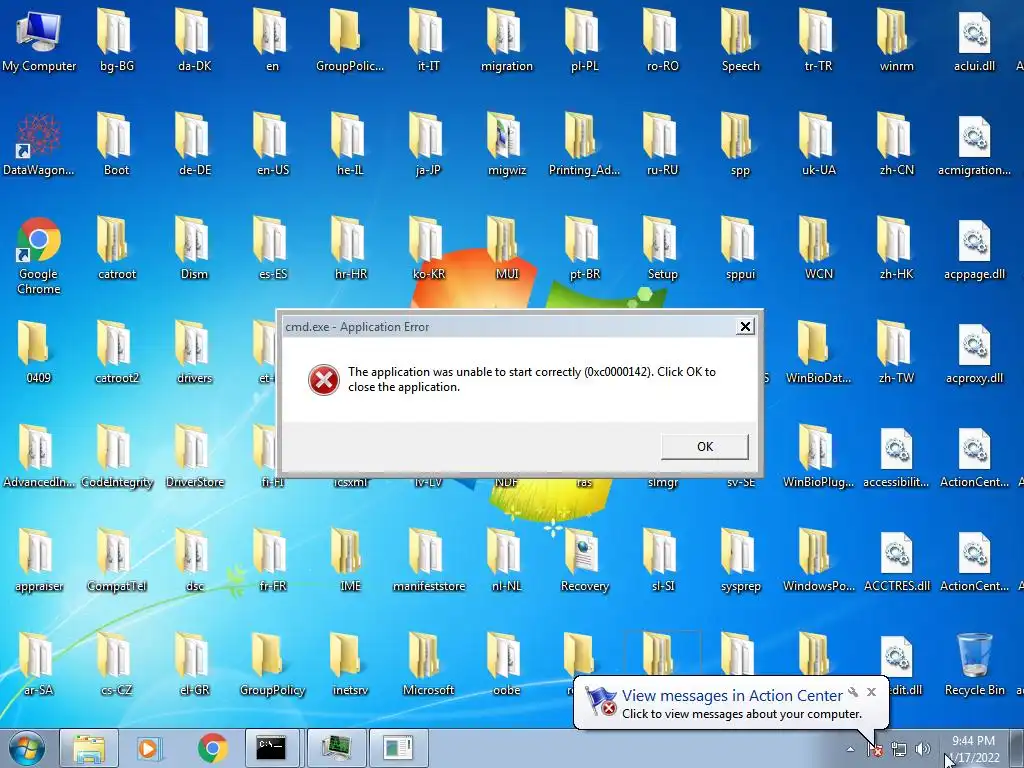Select the DriverStore folder
This screenshot has width=1024, height=768.
tap(194, 456)
